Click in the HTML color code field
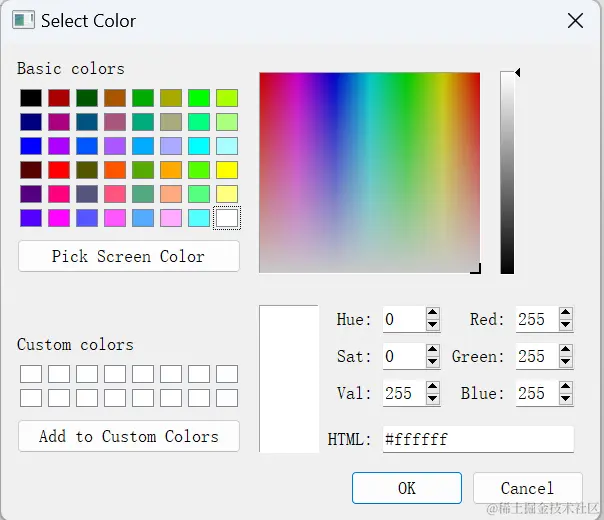The height and width of the screenshot is (520, 604). coord(477,439)
